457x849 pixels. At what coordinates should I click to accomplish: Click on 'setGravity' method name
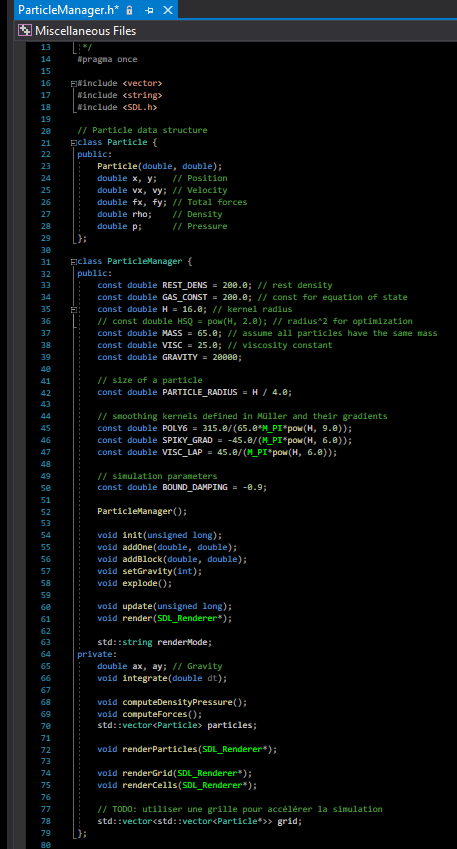[147, 571]
